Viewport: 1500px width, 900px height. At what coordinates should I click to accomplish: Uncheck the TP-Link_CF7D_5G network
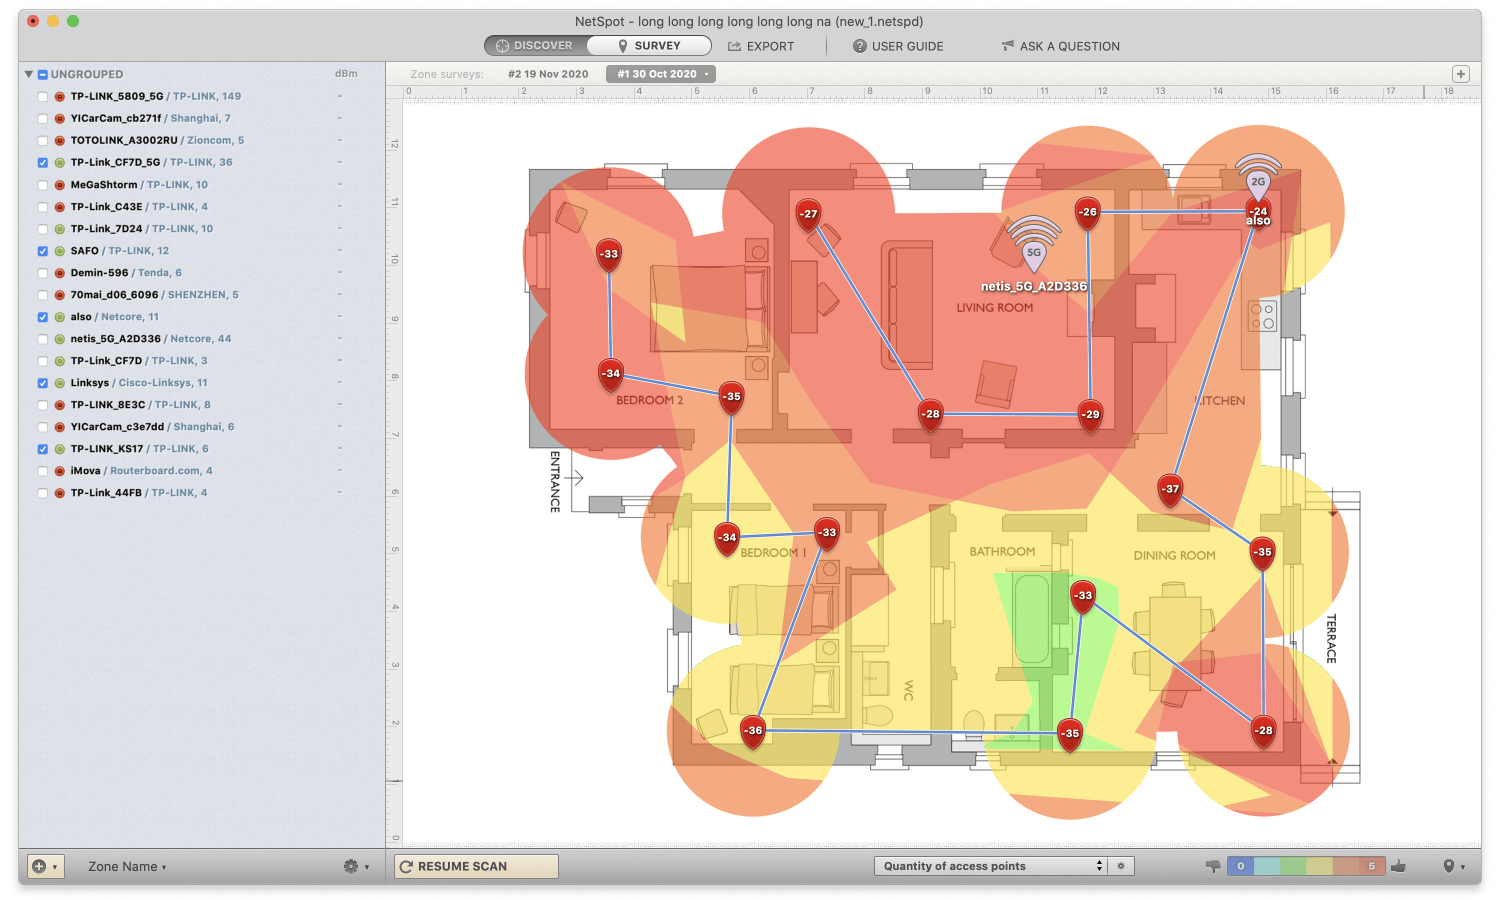click(42, 163)
